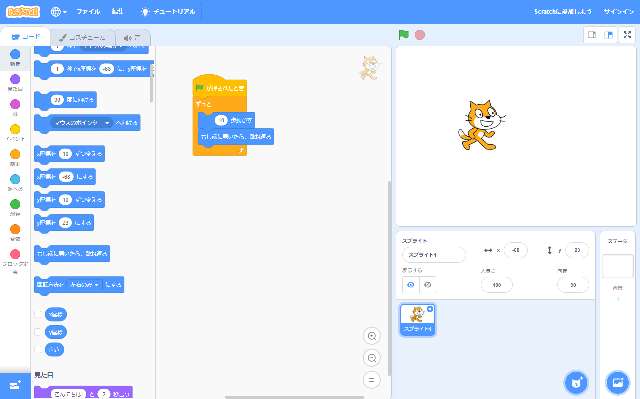Open the language globe dropdown
This screenshot has height=399, width=640.
59,12
